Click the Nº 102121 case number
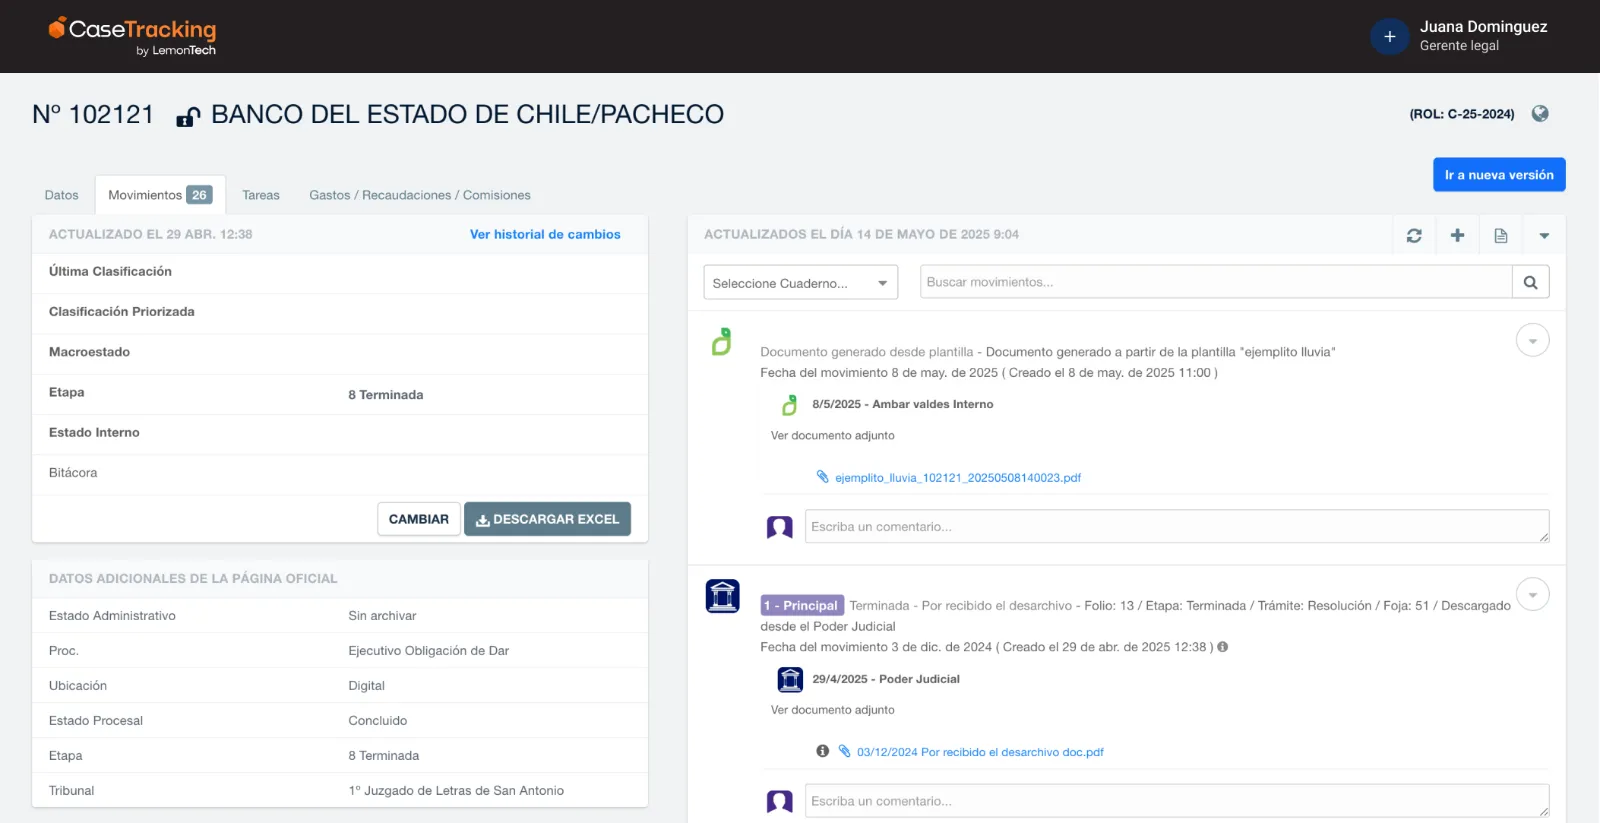 (x=93, y=114)
